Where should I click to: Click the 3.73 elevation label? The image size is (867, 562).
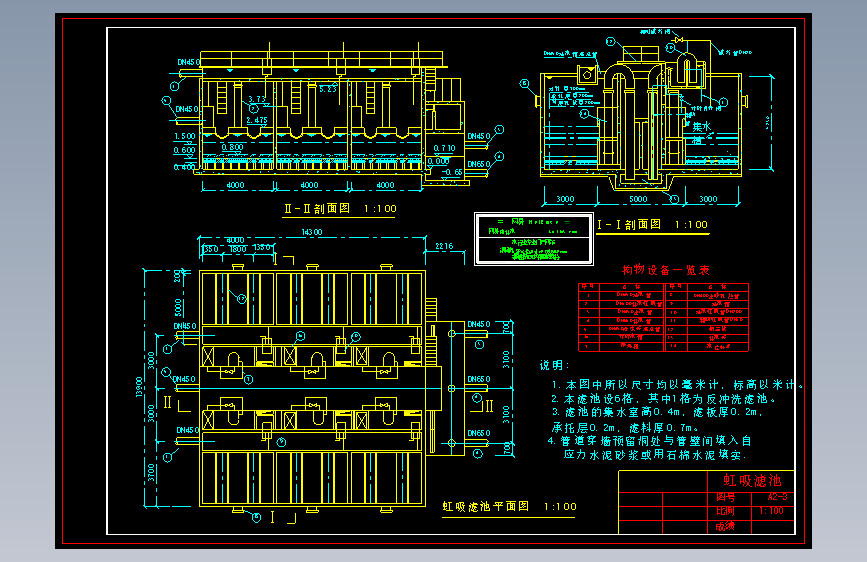coord(257,99)
